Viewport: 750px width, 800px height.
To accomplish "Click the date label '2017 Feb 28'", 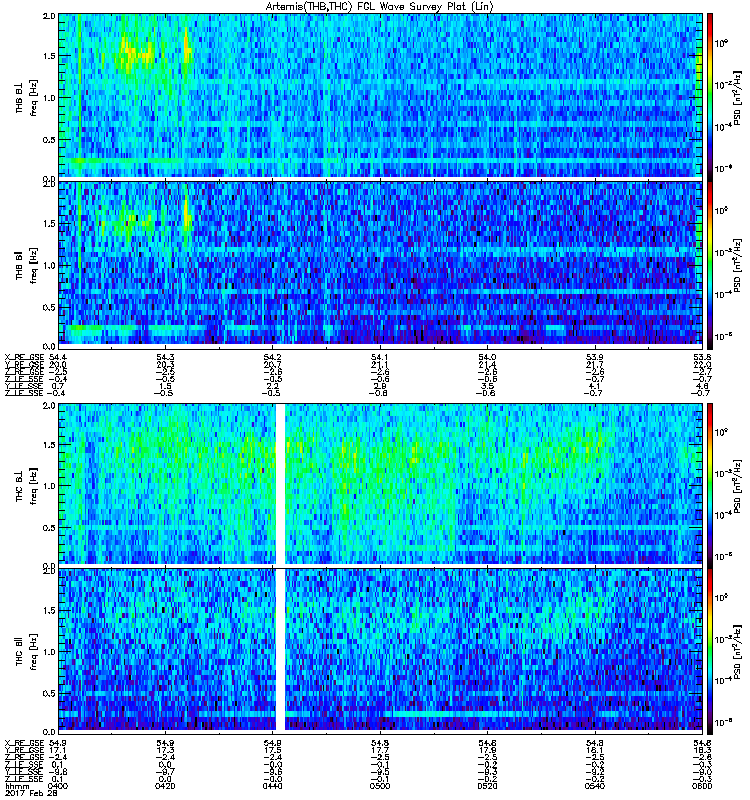I will 30,794.
